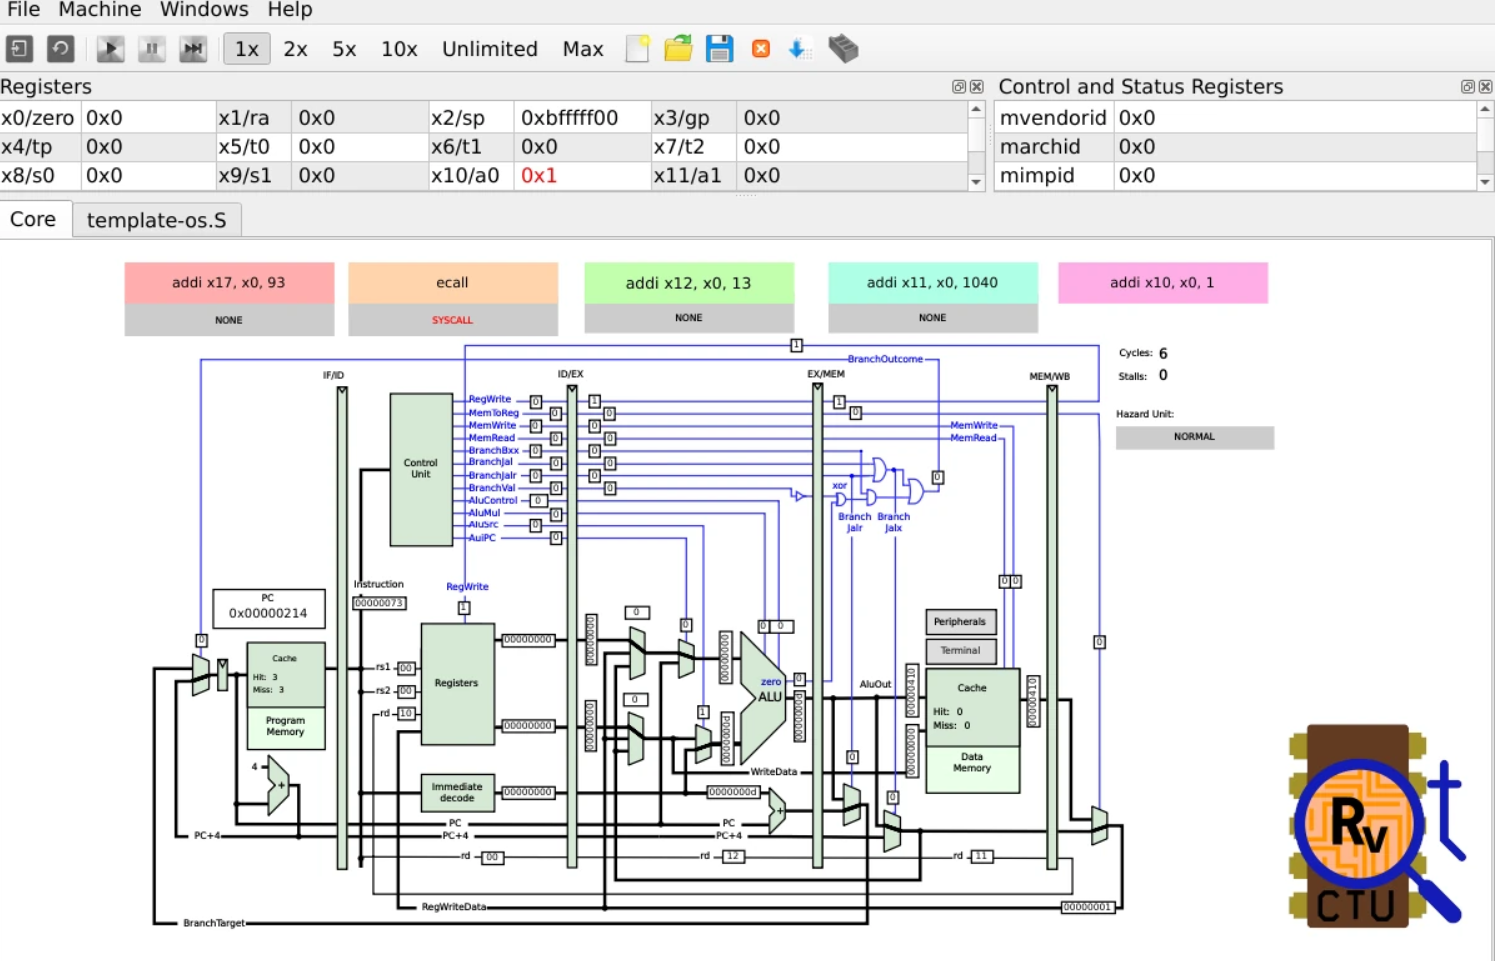Enable the Unlimited speed option
The height and width of the screenshot is (961, 1495).
[490, 49]
